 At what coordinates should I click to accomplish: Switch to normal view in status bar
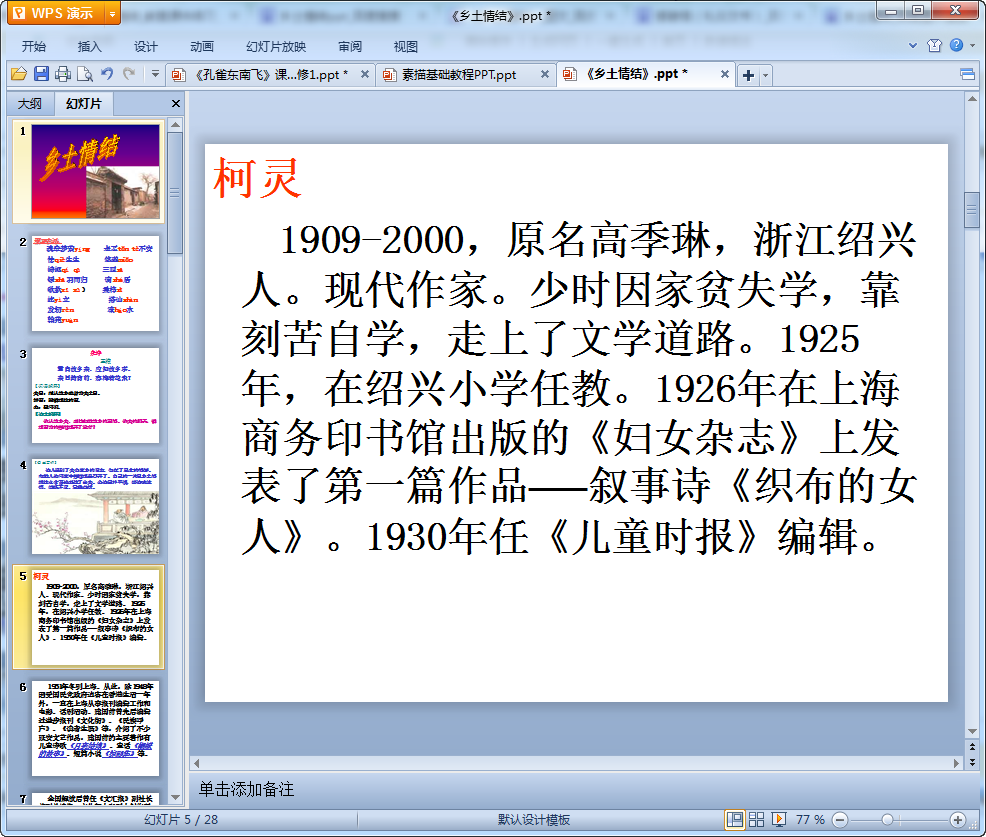tap(735, 819)
